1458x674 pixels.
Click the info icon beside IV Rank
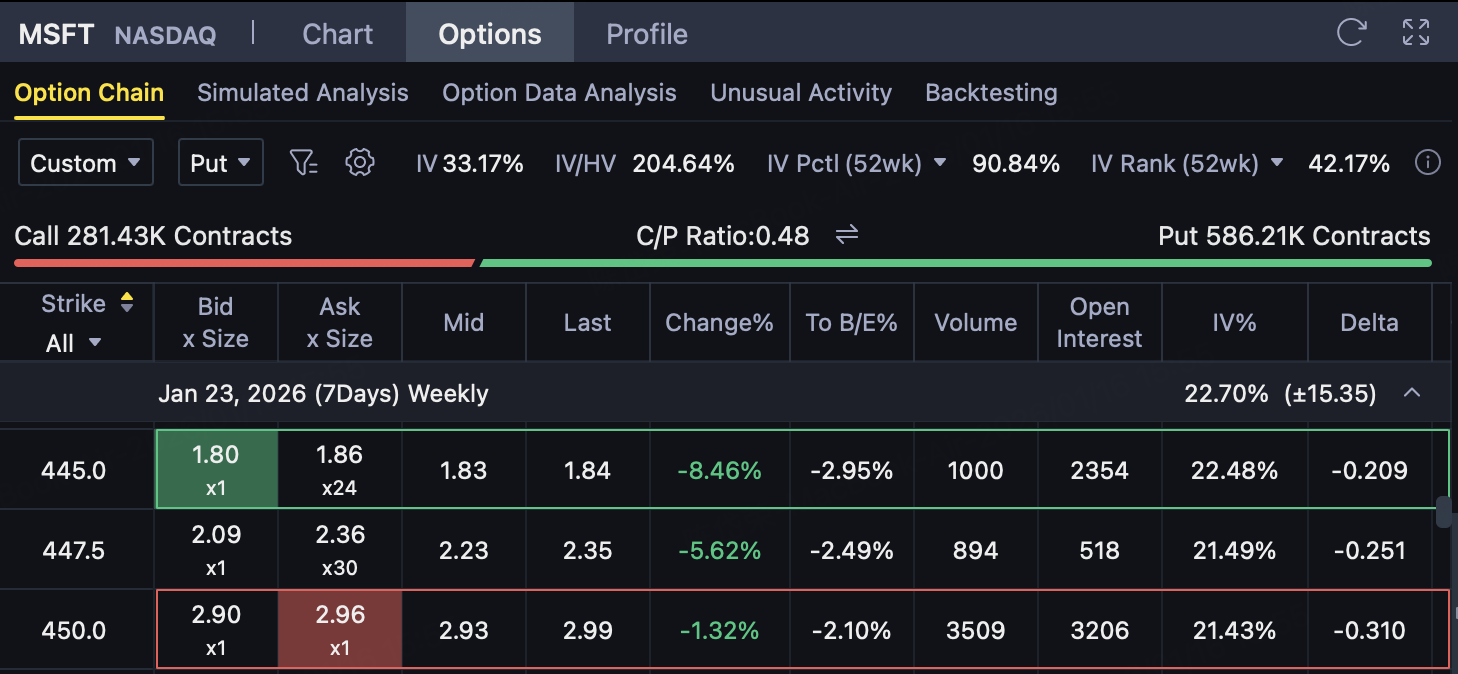coord(1428,163)
